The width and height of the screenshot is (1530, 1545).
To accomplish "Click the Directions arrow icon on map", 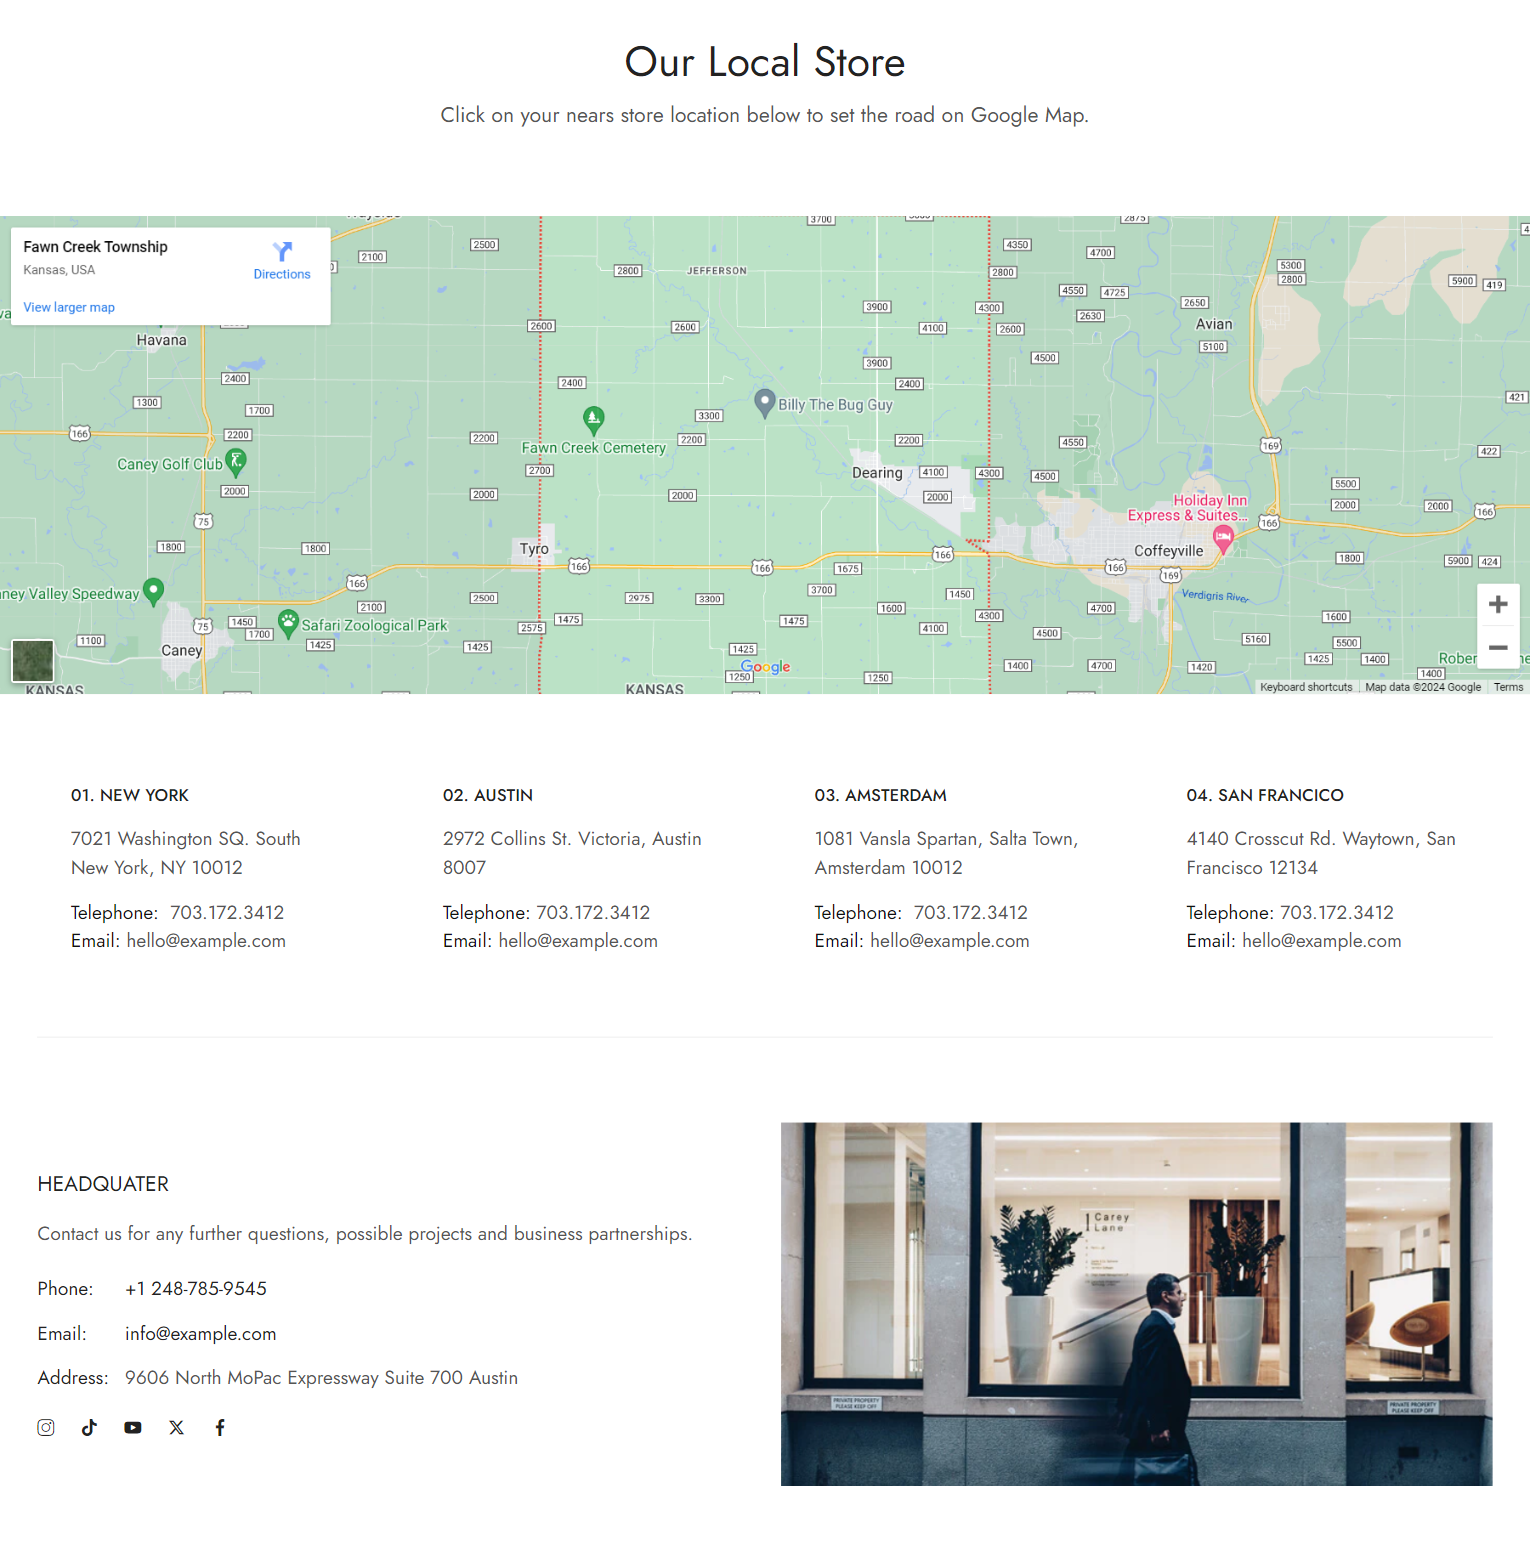I will [282, 251].
